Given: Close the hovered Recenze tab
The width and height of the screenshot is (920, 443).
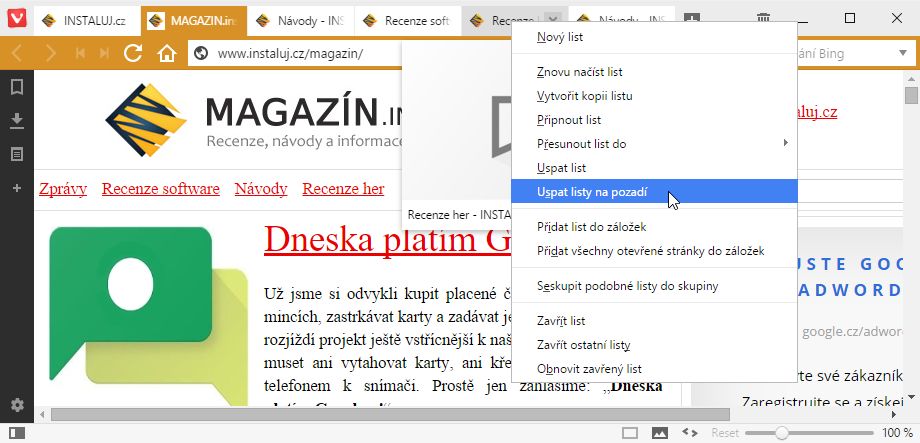Looking at the screenshot, I should click(553, 20).
